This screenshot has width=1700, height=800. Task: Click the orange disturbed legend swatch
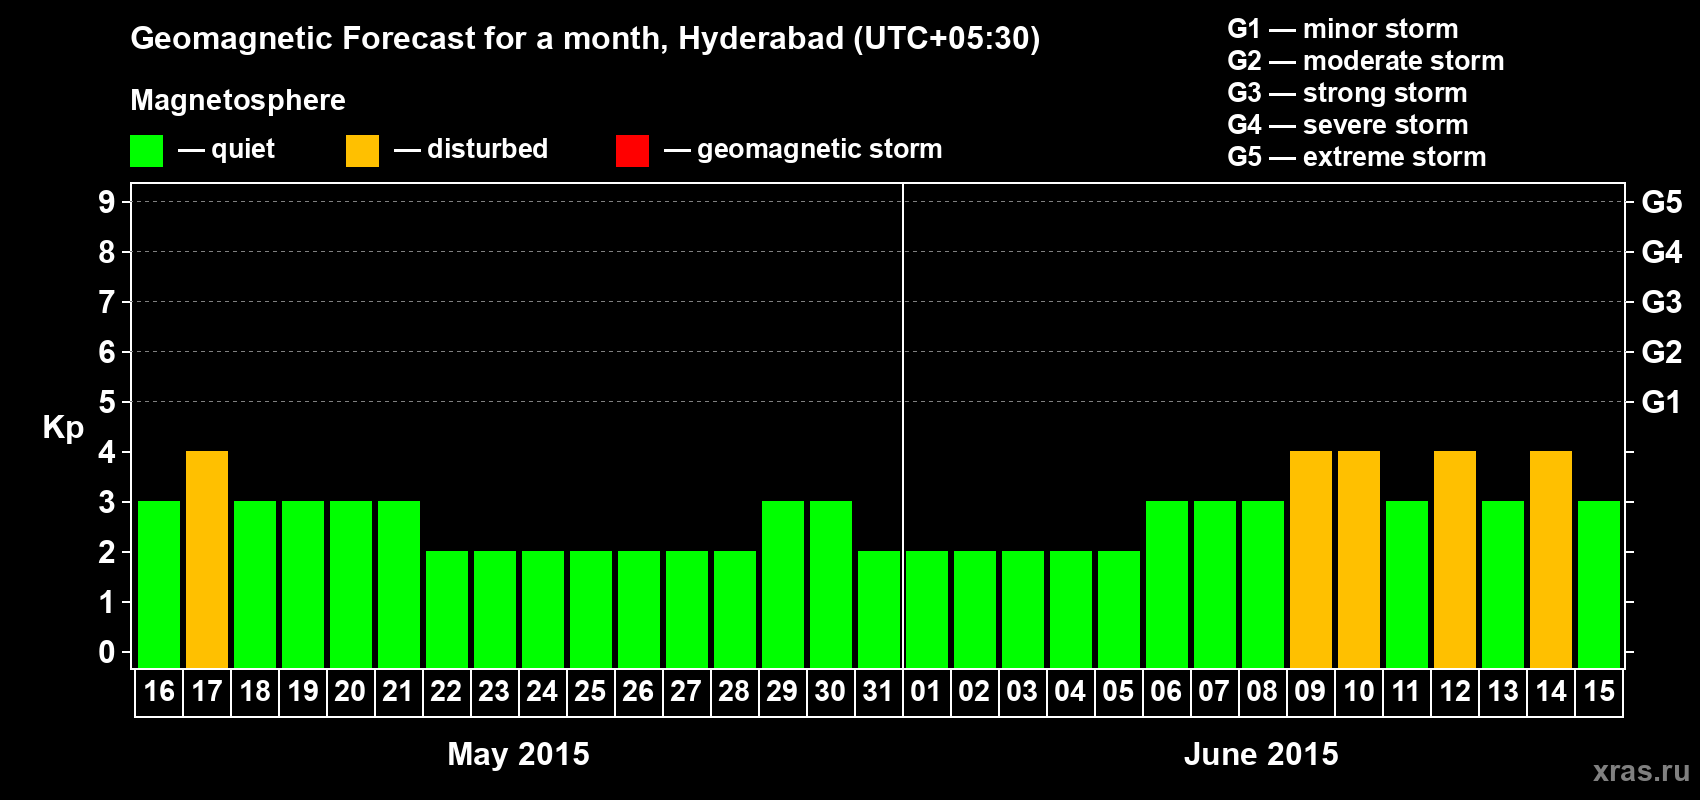(x=362, y=151)
